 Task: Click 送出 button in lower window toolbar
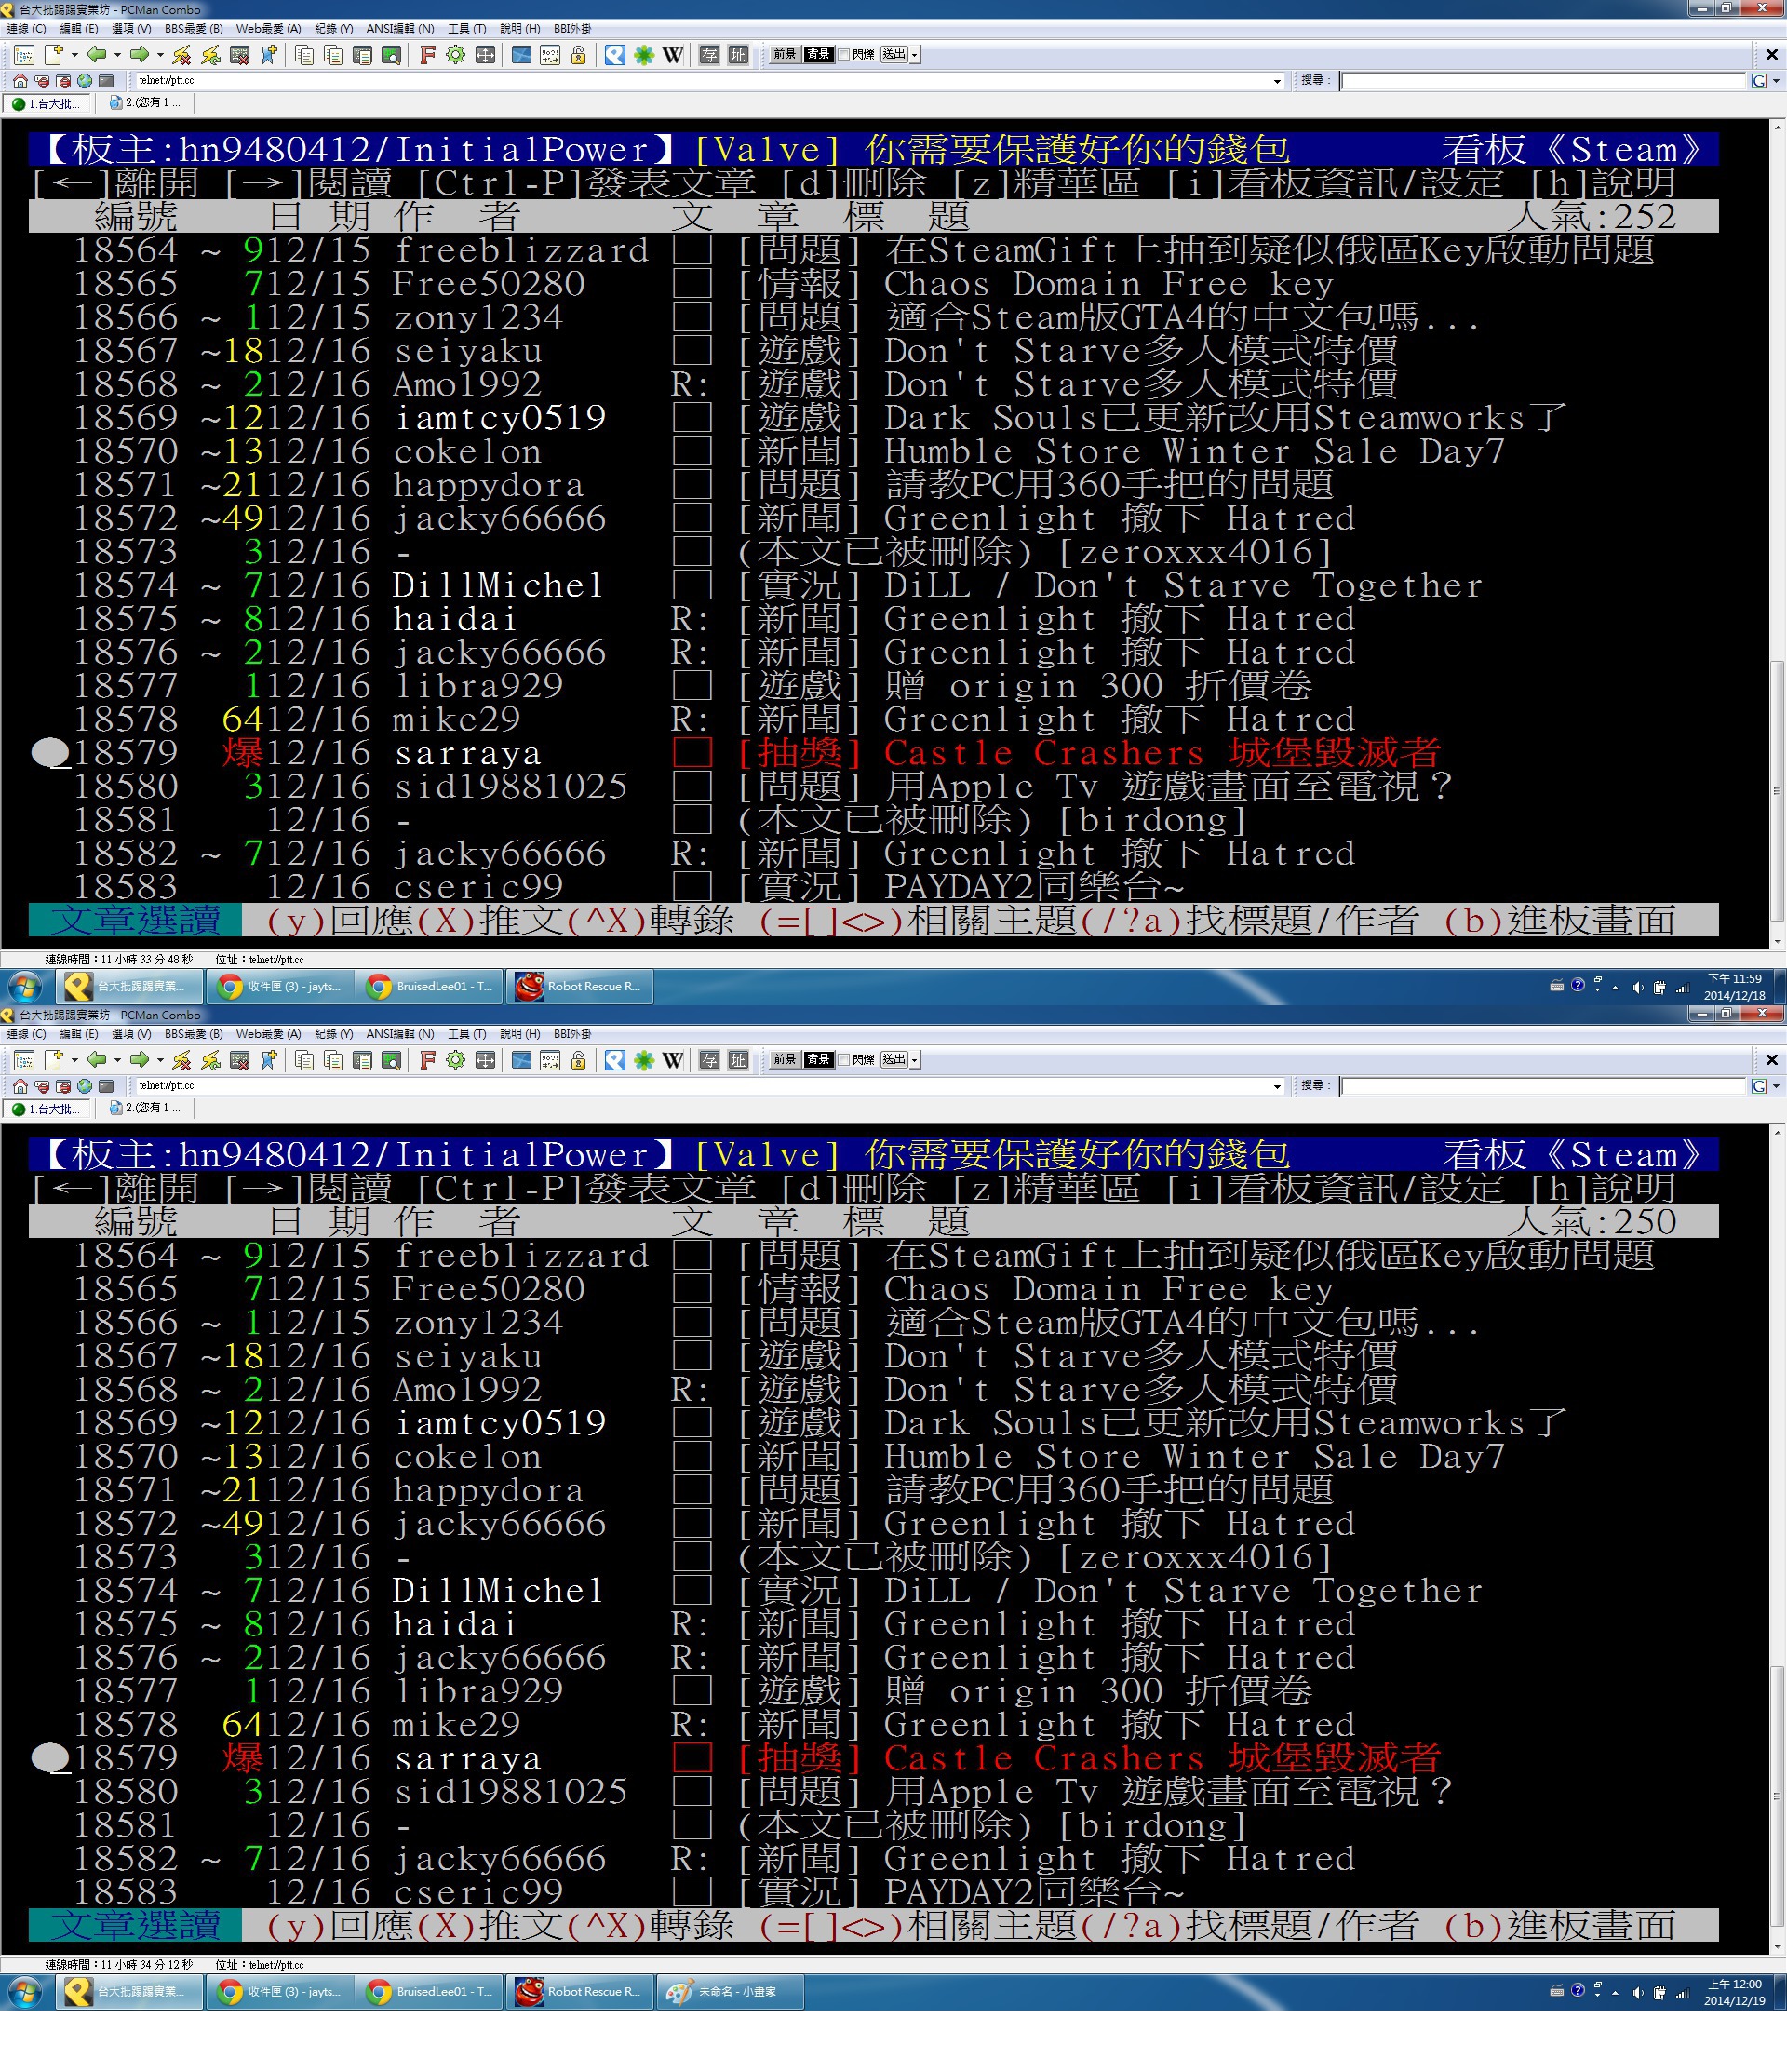coord(894,1060)
